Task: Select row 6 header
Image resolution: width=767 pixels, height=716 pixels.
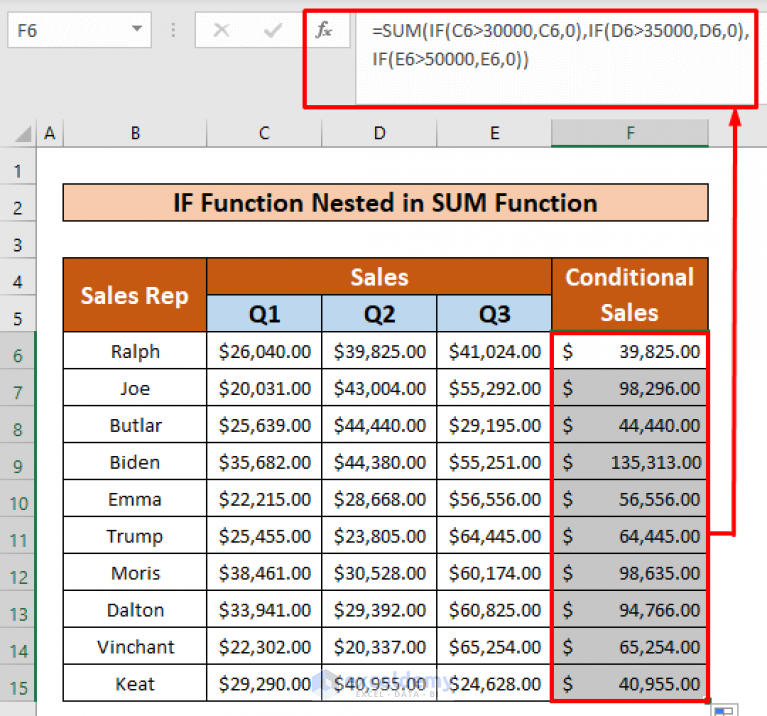Action: pyautogui.click(x=18, y=352)
